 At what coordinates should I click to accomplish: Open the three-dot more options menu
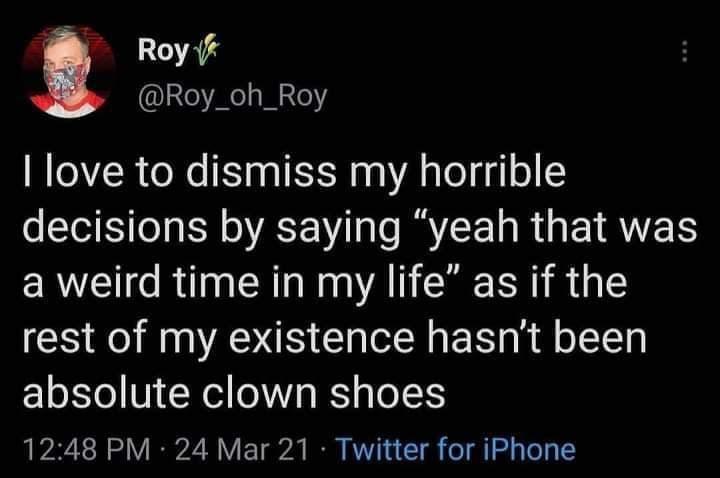pyautogui.click(x=684, y=52)
